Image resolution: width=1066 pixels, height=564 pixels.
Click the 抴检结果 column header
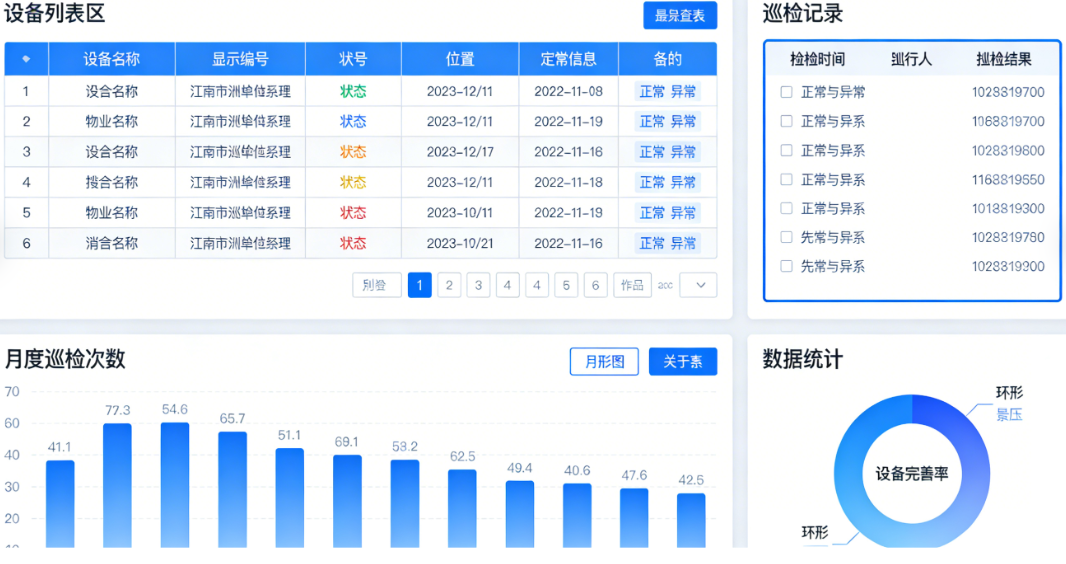[x=1003, y=59]
